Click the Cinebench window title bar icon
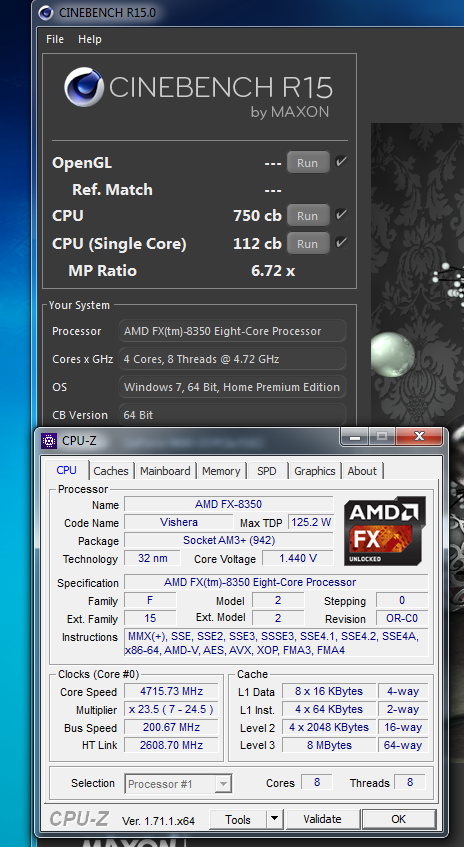 46,12
